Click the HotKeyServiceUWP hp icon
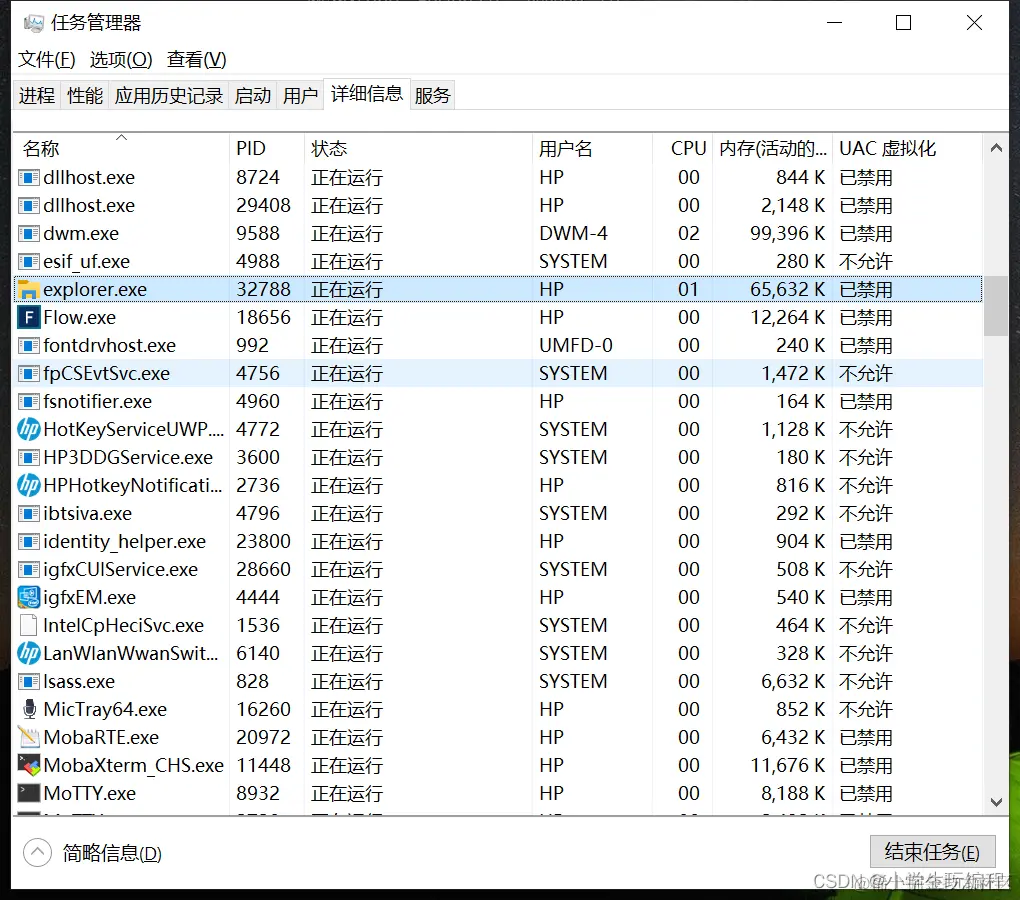Image resolution: width=1020 pixels, height=900 pixels. point(28,429)
